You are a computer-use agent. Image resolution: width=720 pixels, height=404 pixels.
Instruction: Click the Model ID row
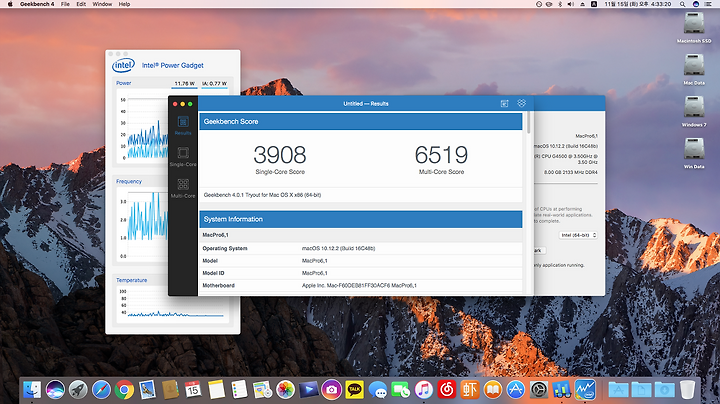click(361, 273)
